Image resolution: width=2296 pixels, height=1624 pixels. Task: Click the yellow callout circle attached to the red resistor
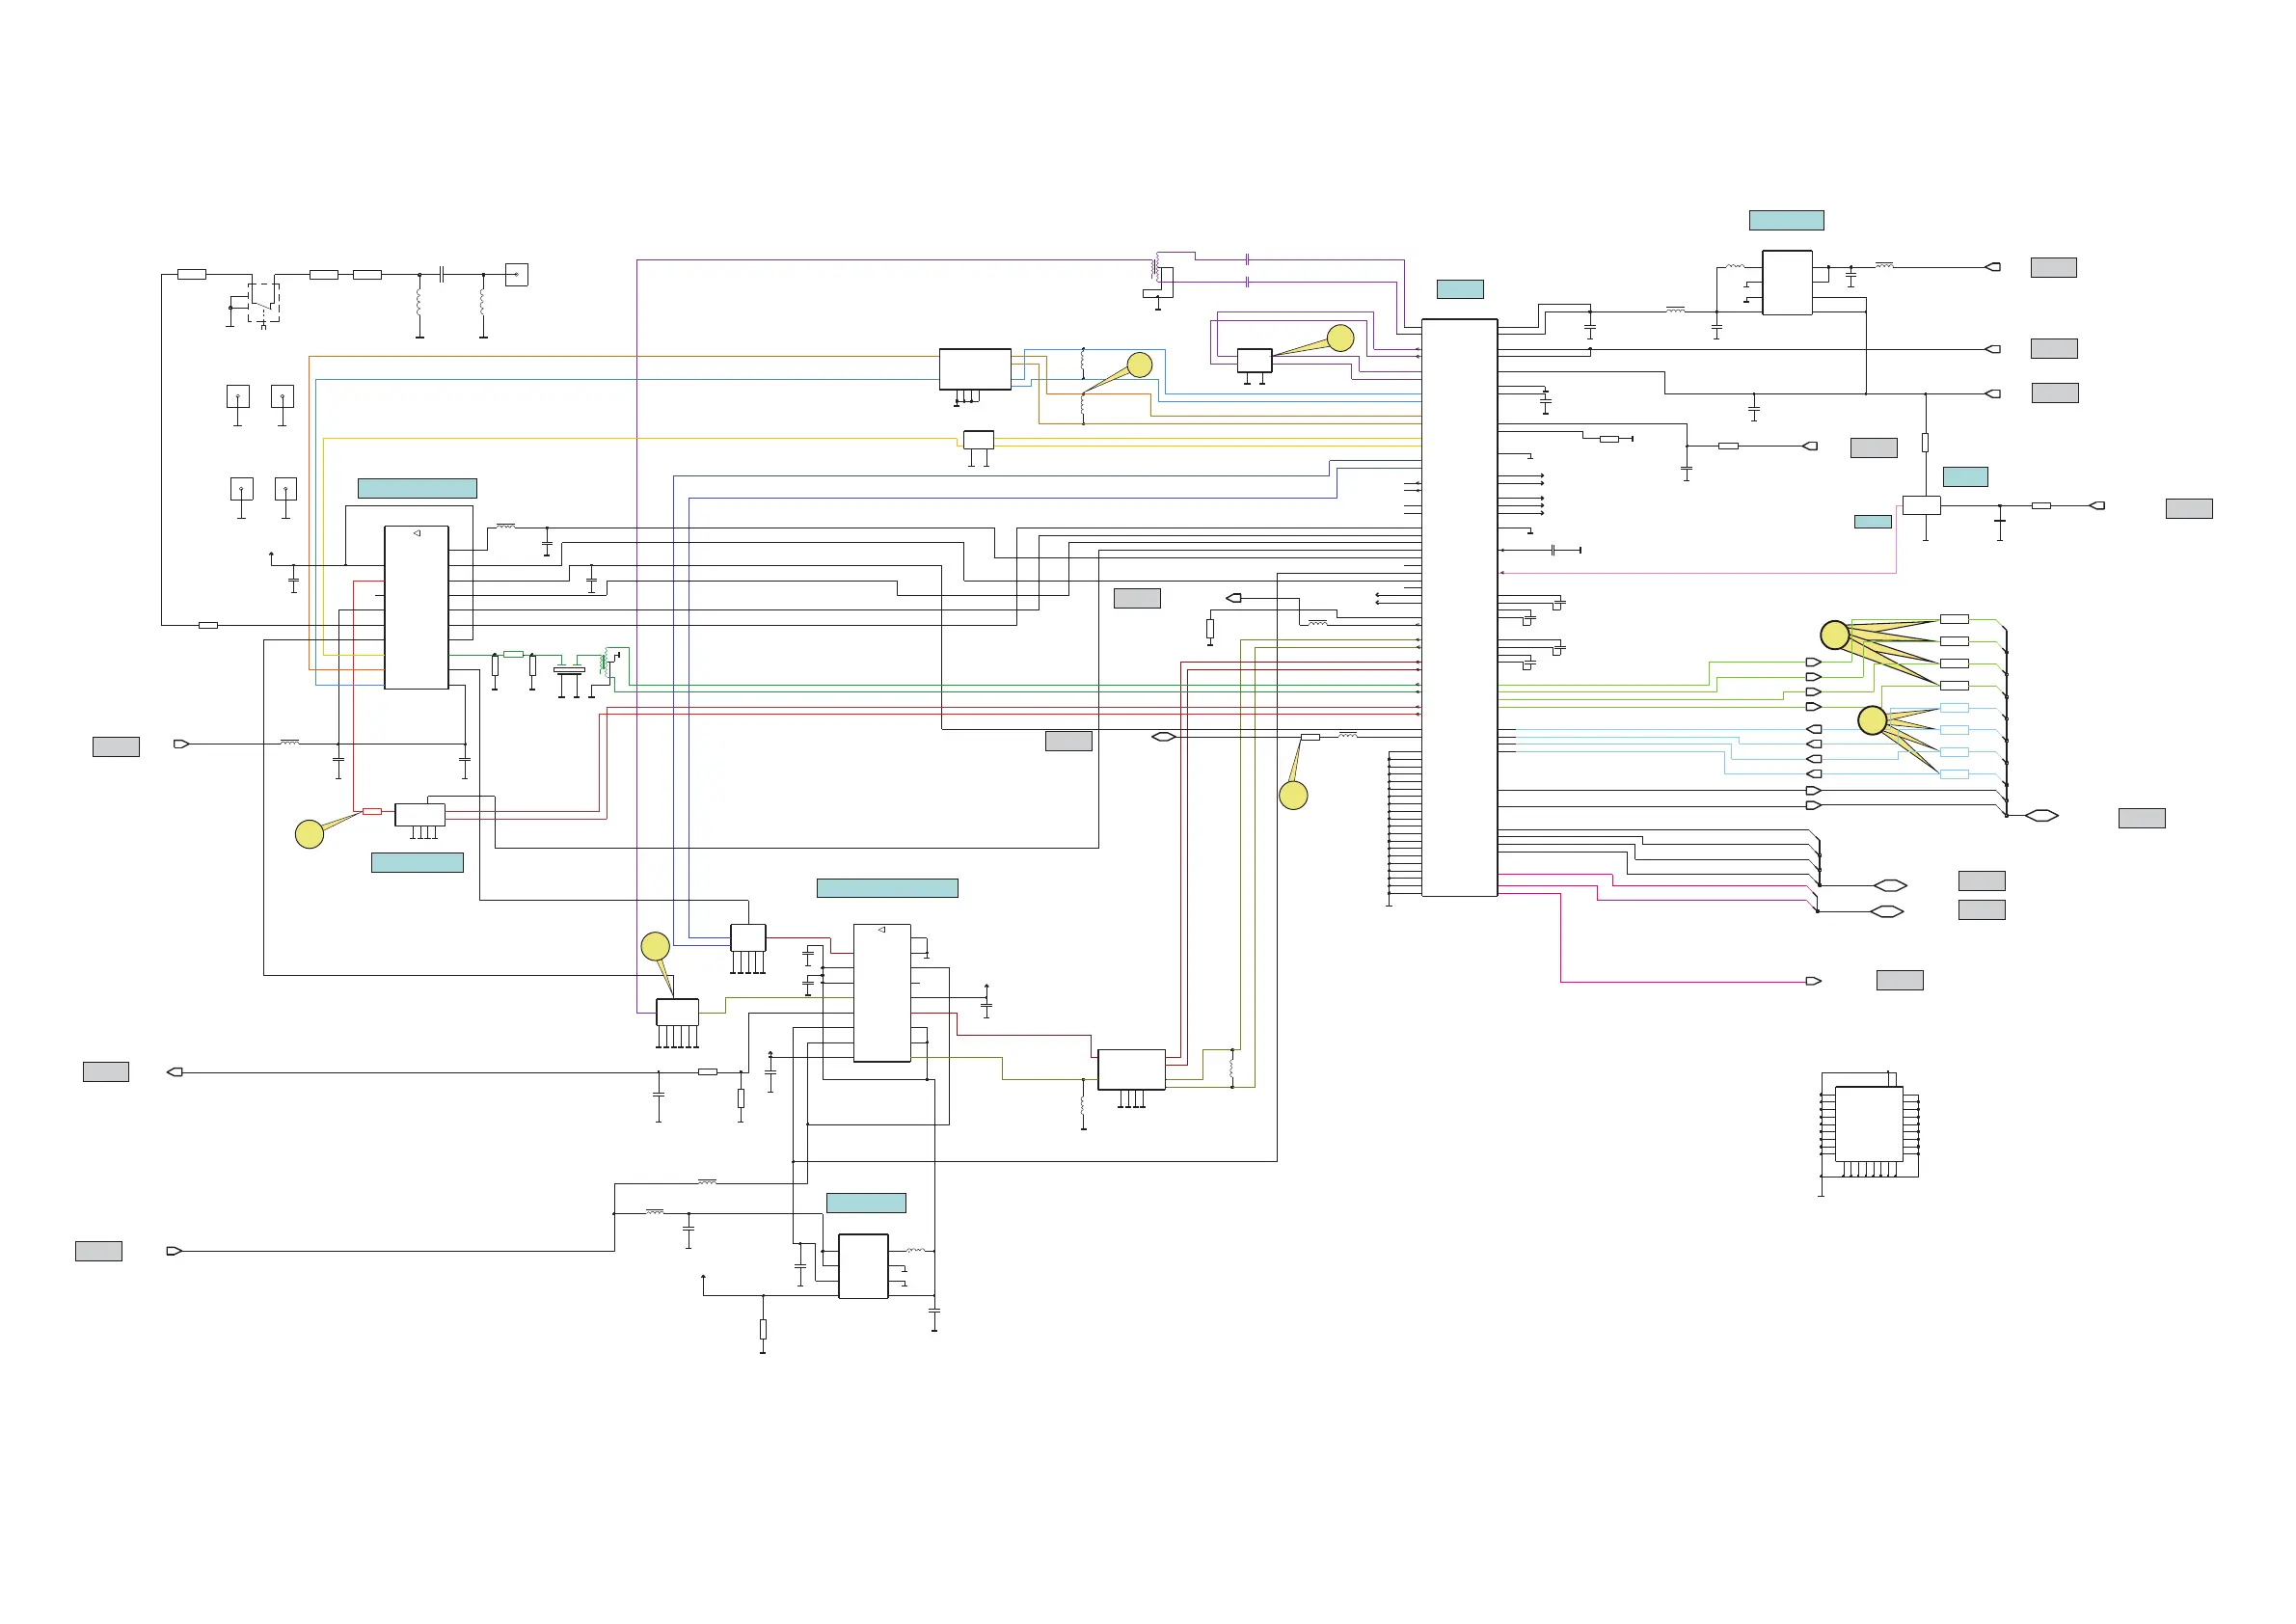(310, 834)
